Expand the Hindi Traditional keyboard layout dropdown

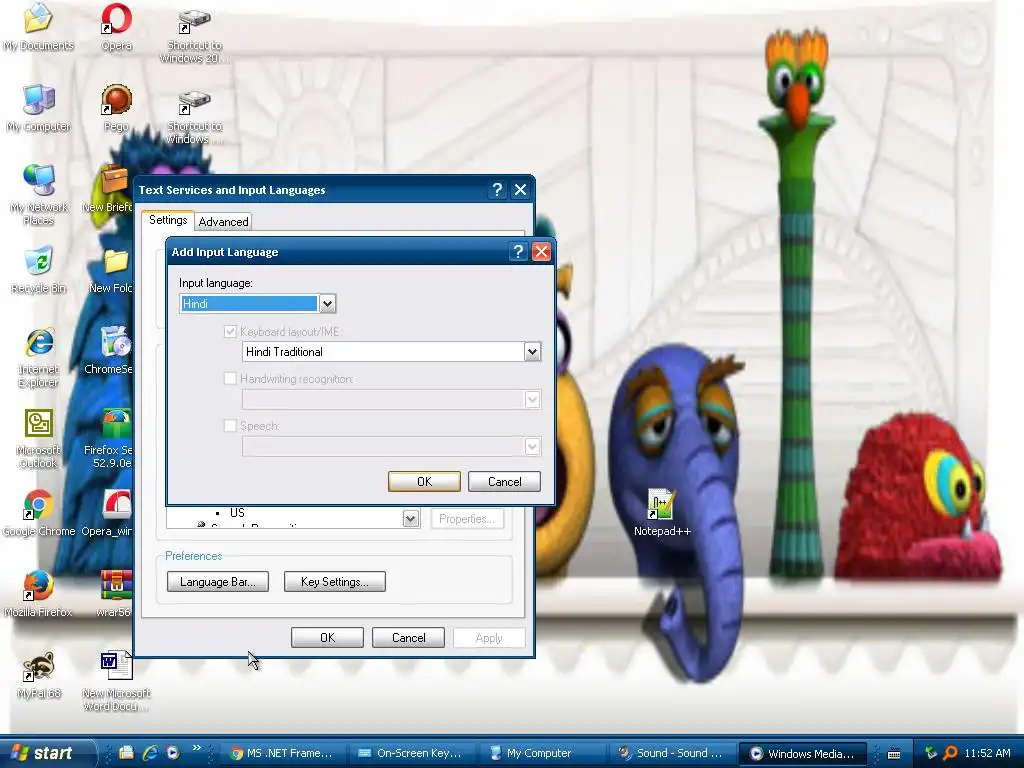[532, 352]
